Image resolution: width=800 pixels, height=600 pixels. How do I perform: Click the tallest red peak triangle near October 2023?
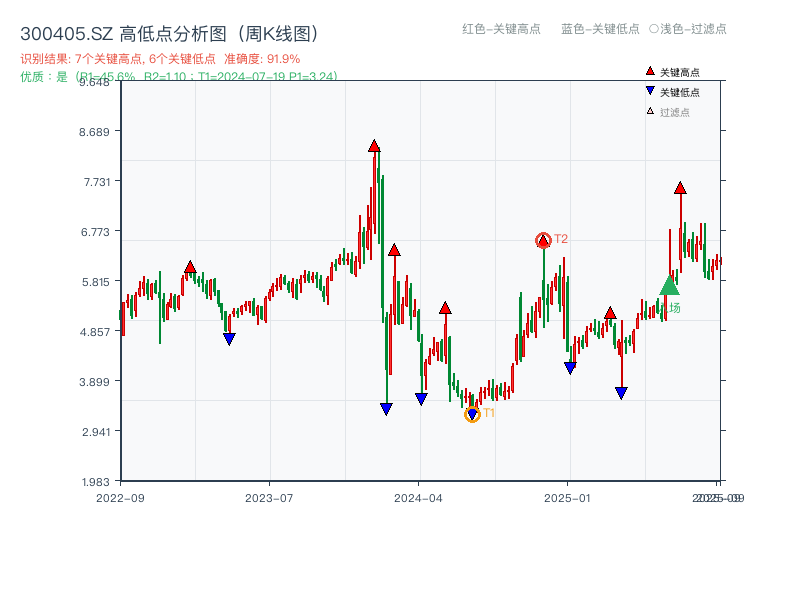click(374, 146)
